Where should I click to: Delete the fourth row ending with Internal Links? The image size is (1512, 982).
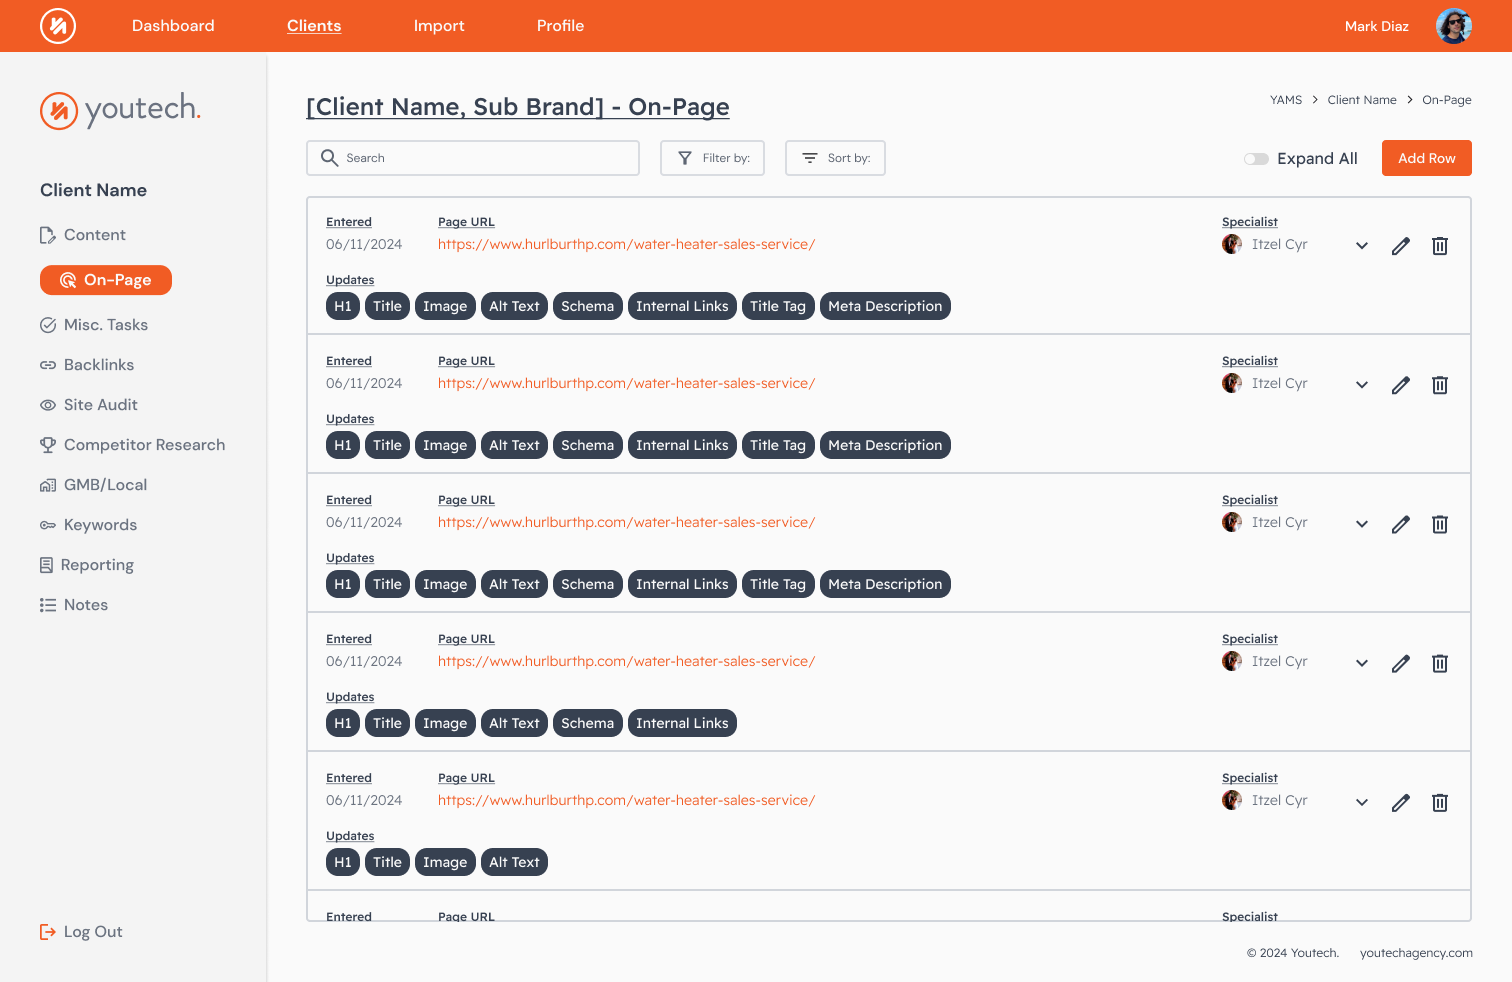pyautogui.click(x=1440, y=663)
